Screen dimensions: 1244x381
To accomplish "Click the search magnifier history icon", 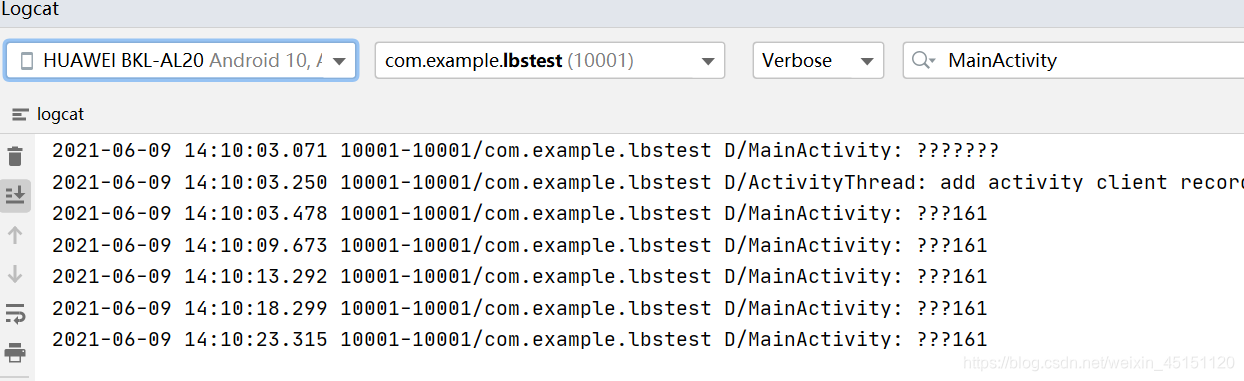I will [923, 61].
